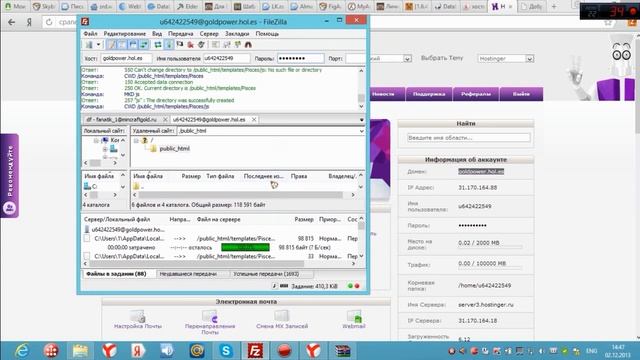The height and width of the screenshot is (360, 640).
Task: Open Skype from the taskbar
Action: (226, 351)
